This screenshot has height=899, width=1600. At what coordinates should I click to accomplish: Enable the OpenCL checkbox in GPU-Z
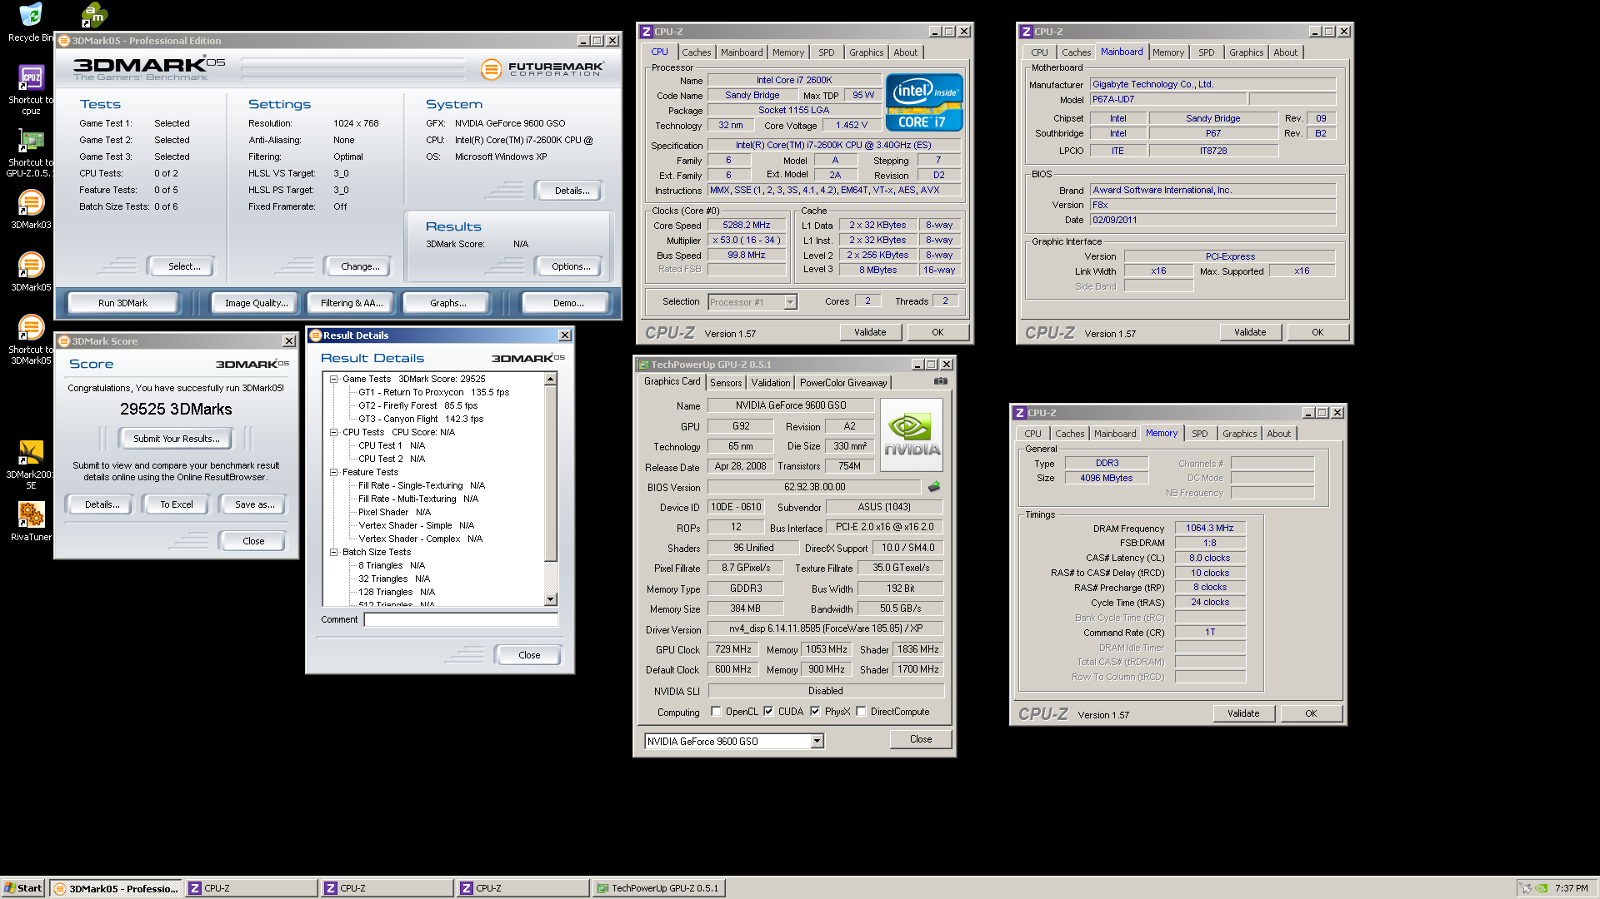point(716,712)
